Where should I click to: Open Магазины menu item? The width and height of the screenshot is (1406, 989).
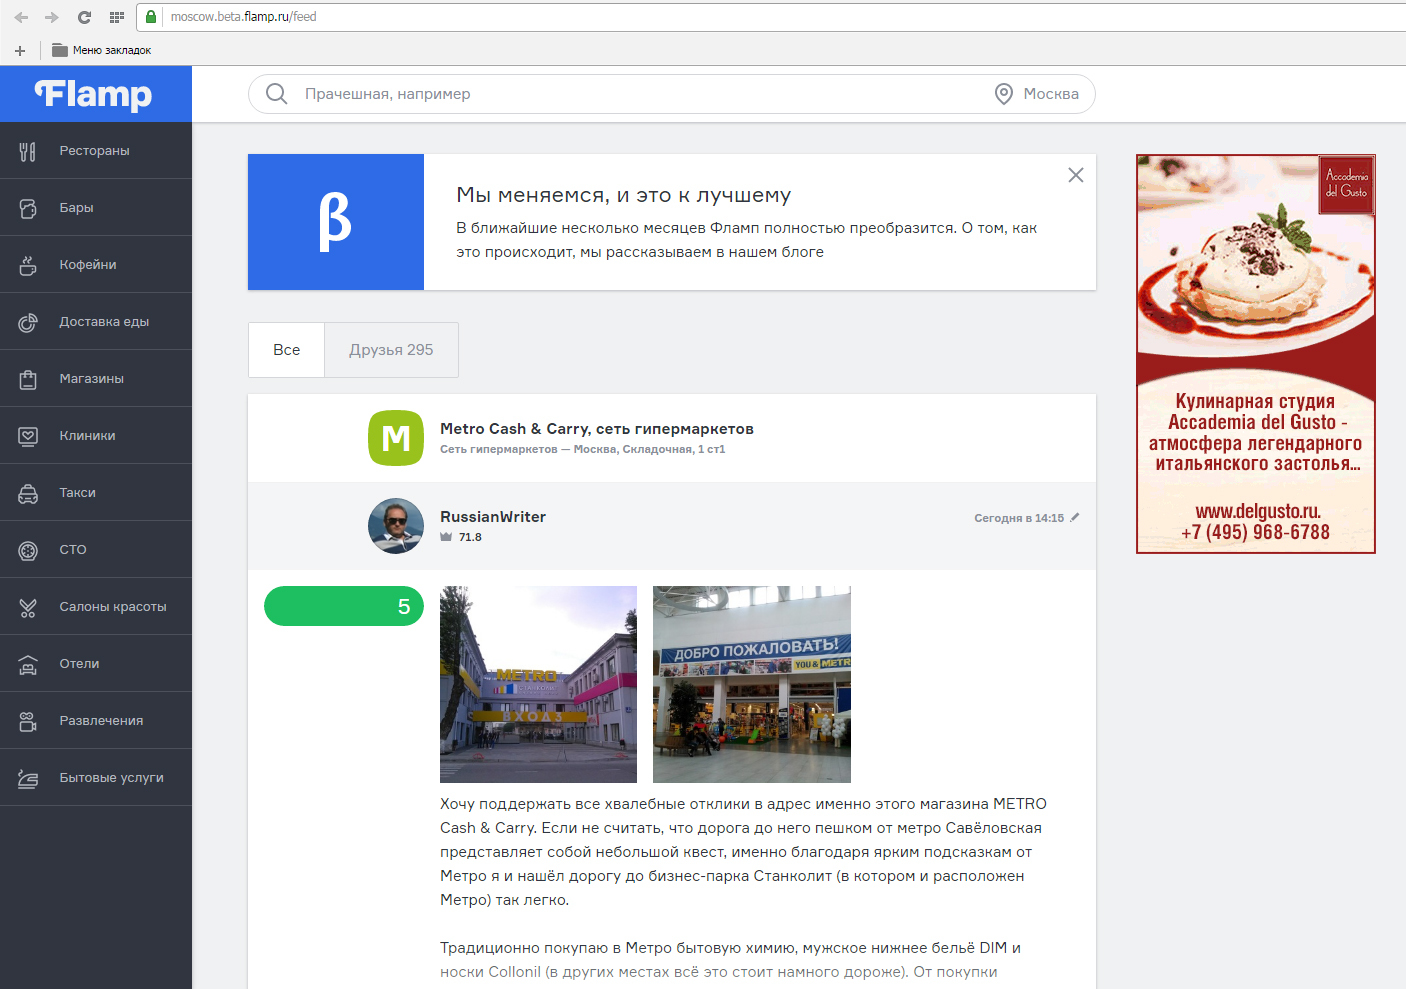coord(96,379)
